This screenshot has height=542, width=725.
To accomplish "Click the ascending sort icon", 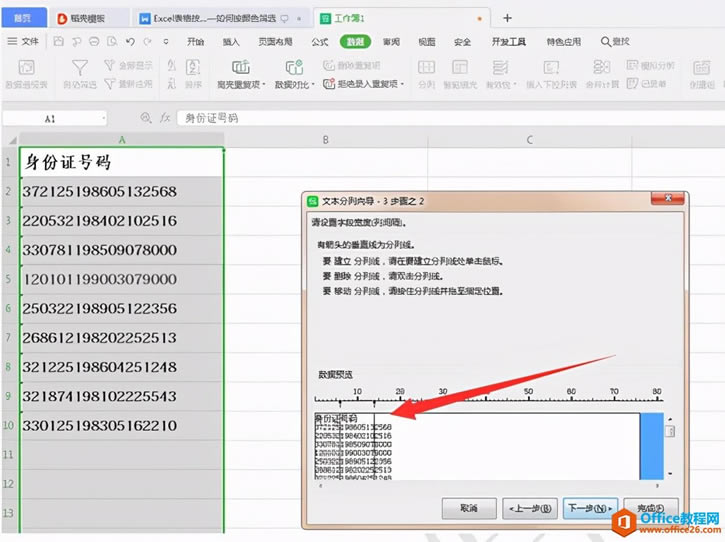I will 171,65.
